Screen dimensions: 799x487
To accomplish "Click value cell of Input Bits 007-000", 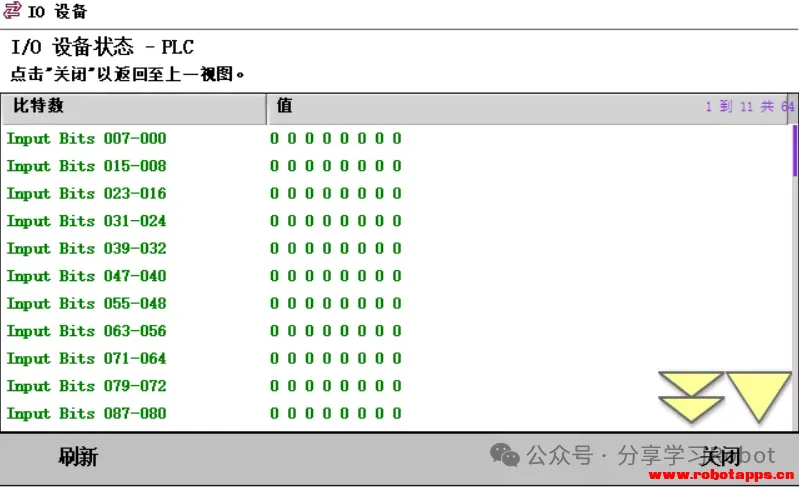I will tap(336, 138).
